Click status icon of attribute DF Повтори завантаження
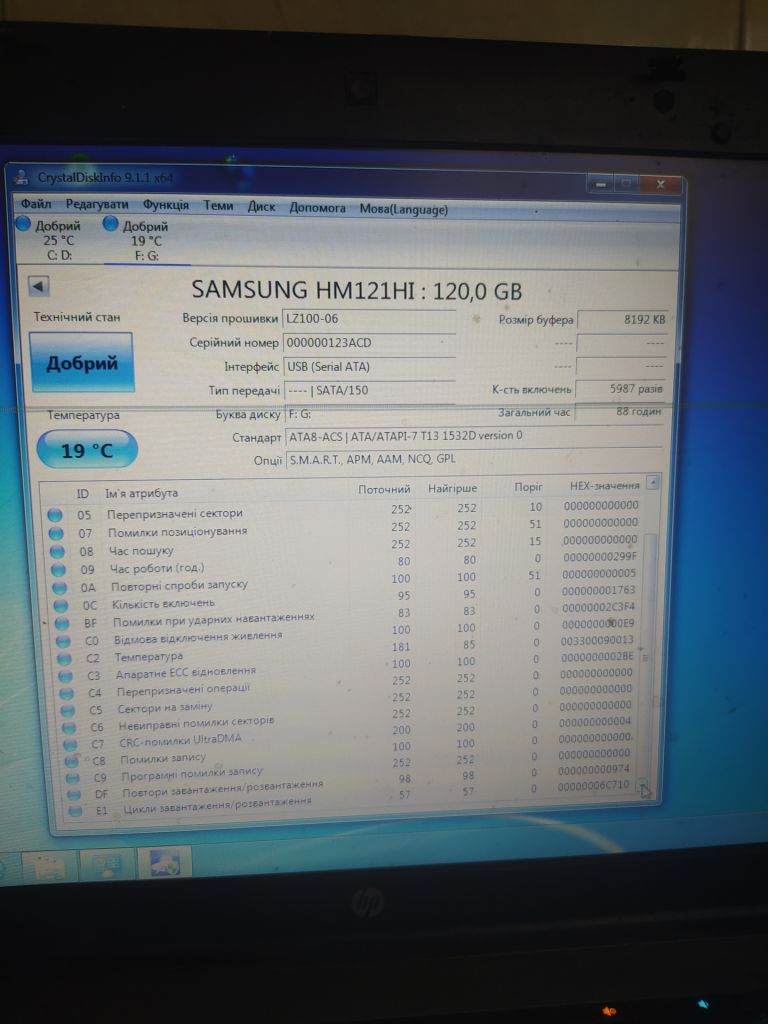The width and height of the screenshot is (768, 1024). [x=74, y=795]
